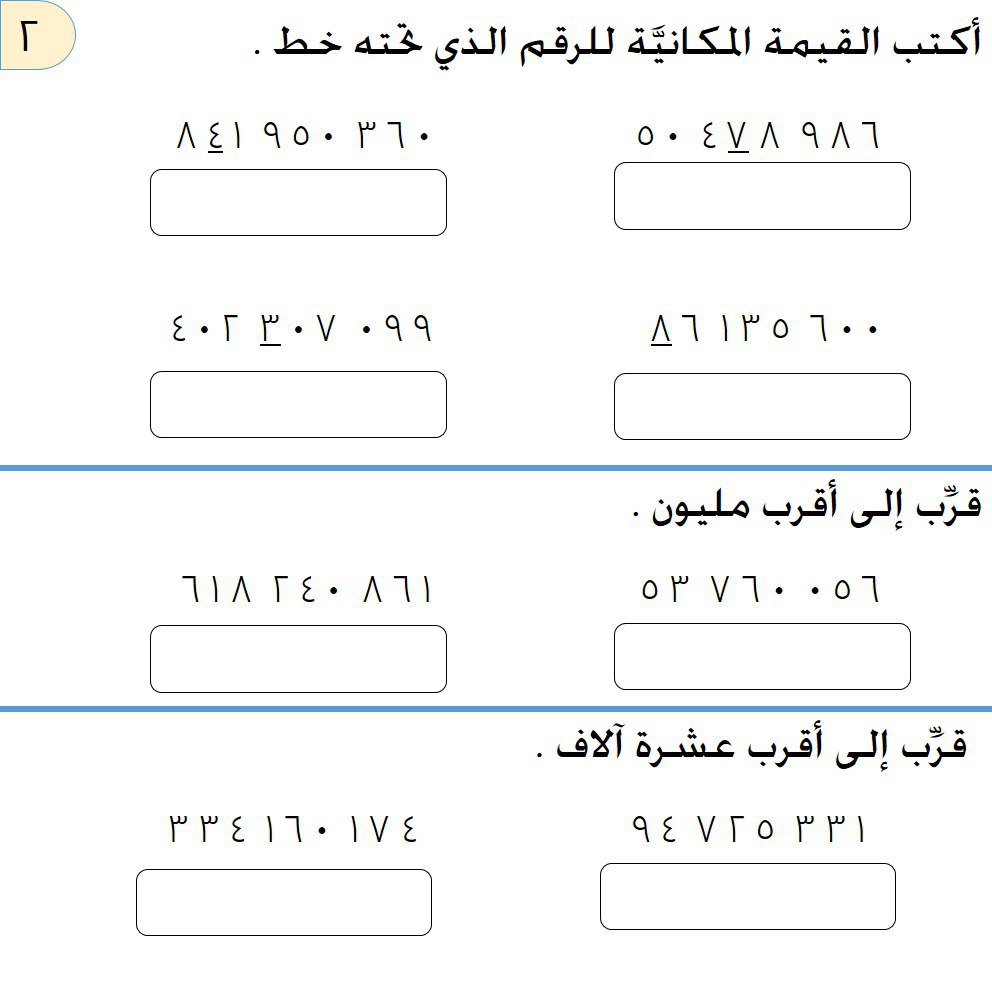
Task: Click the number ٣٣٤١٦٠١٧٤
Action: (292, 829)
